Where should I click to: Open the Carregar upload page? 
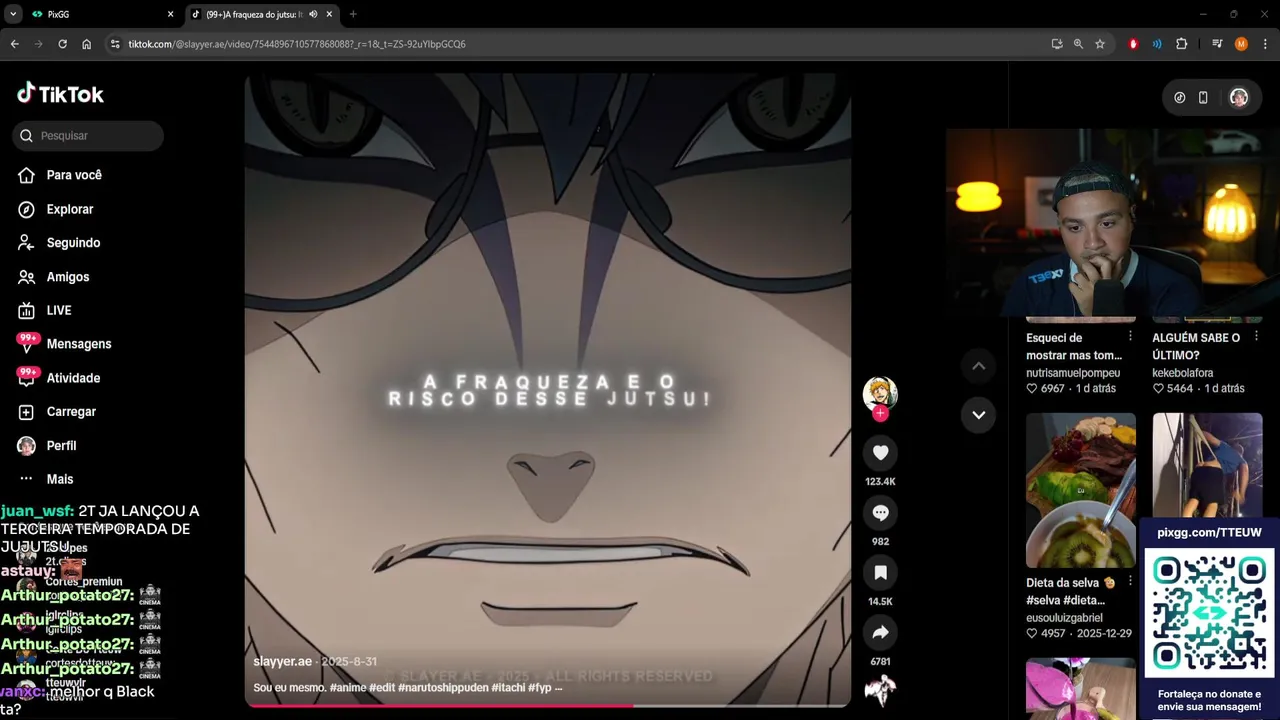(x=58, y=412)
